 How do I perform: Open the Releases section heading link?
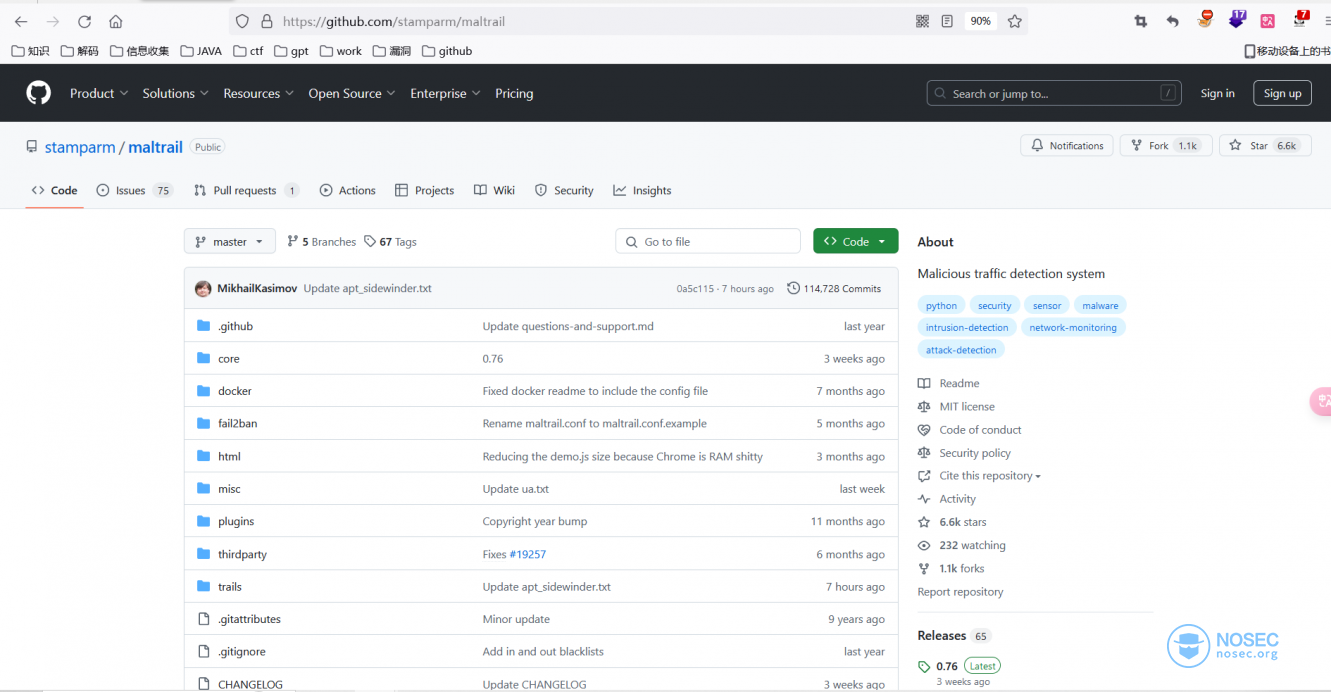point(941,635)
